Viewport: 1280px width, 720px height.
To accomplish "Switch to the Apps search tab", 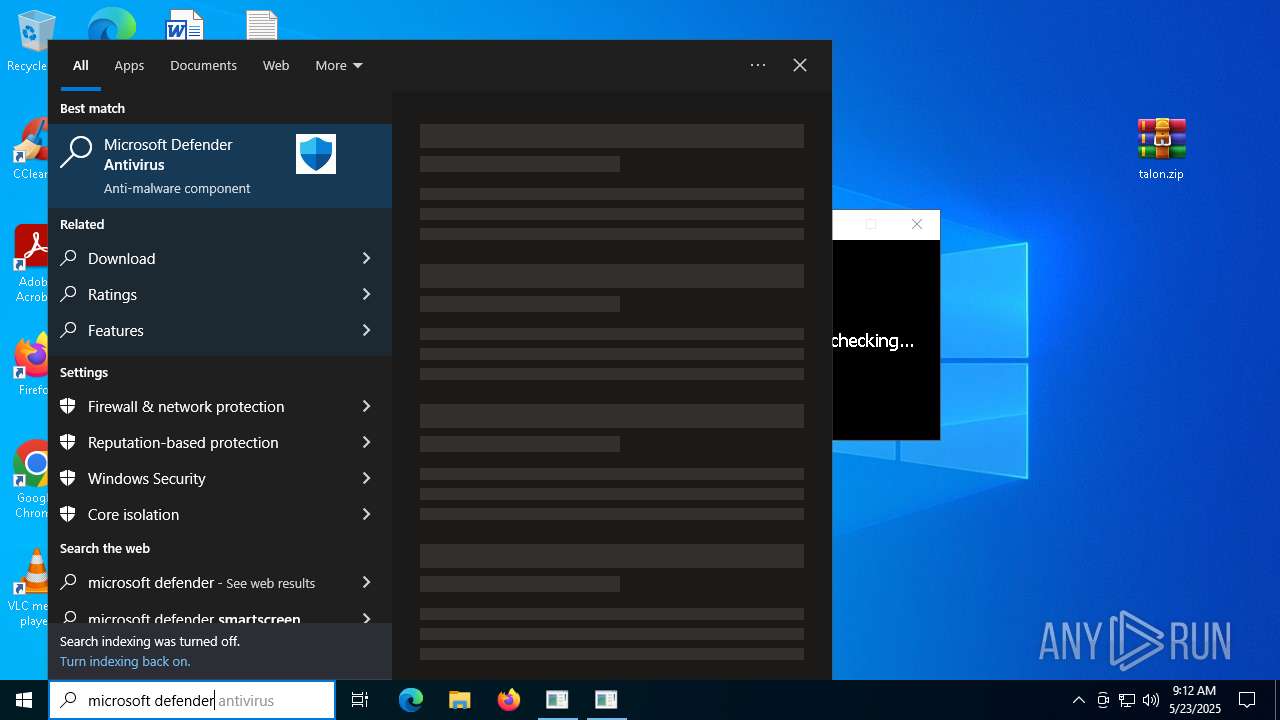I will coord(129,65).
